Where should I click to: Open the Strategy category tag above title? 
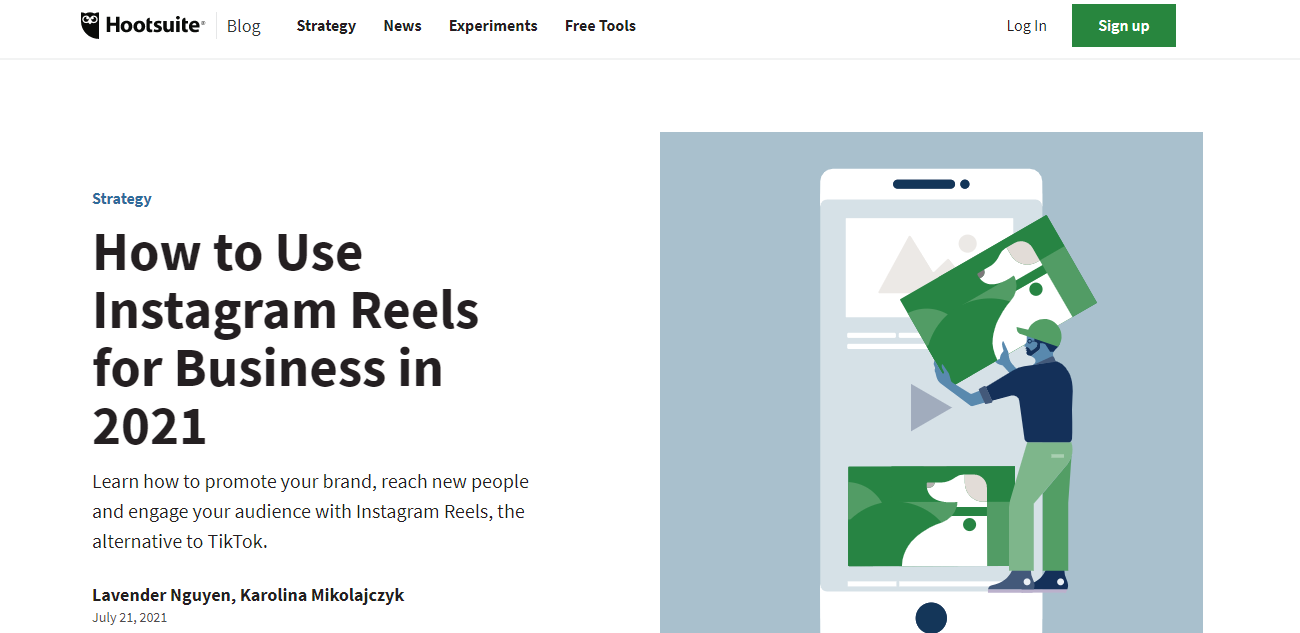pyautogui.click(x=122, y=198)
